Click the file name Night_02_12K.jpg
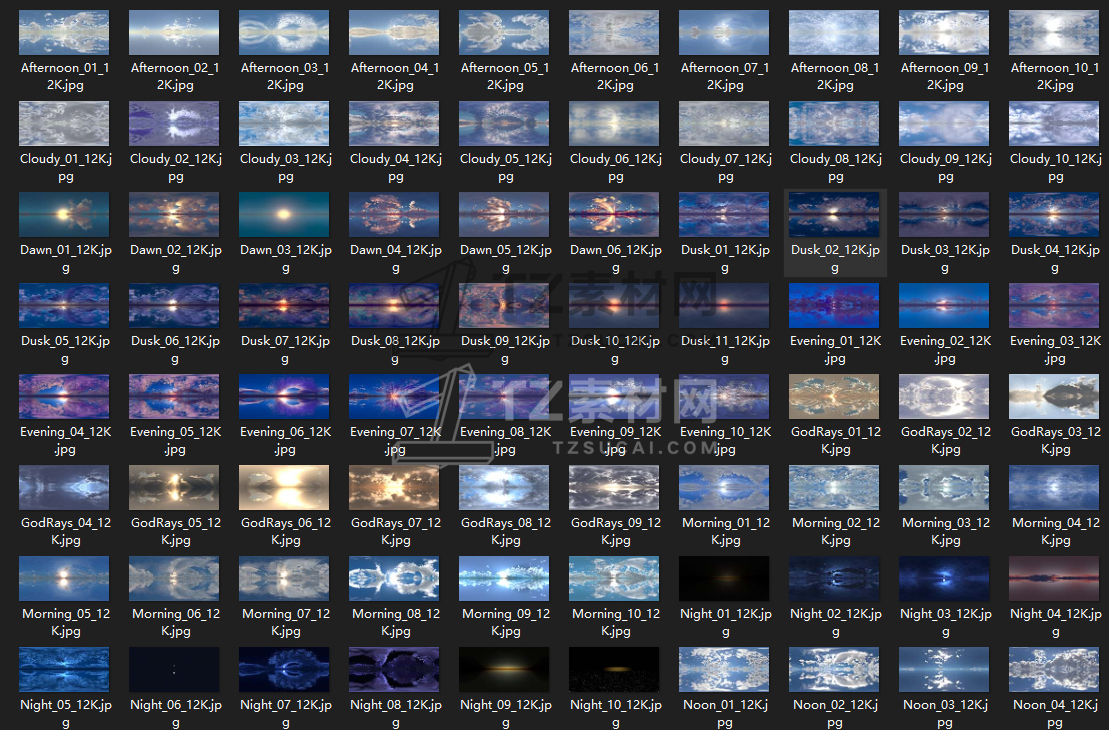The image size is (1109, 730). (x=835, y=622)
